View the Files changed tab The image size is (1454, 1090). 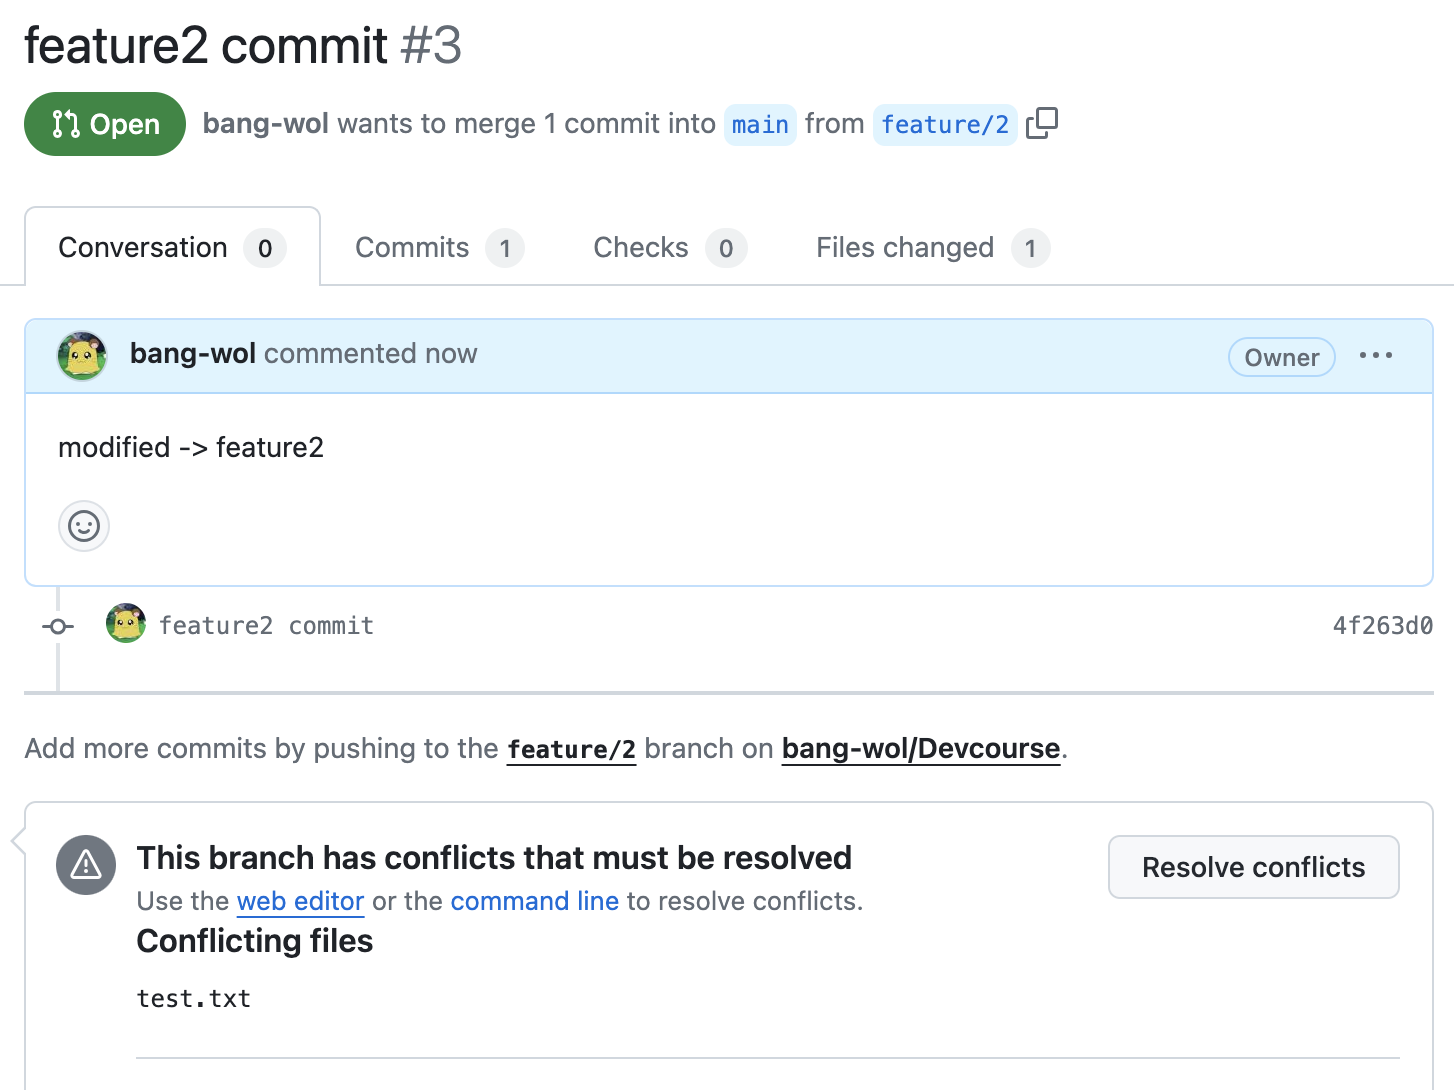pos(931,248)
